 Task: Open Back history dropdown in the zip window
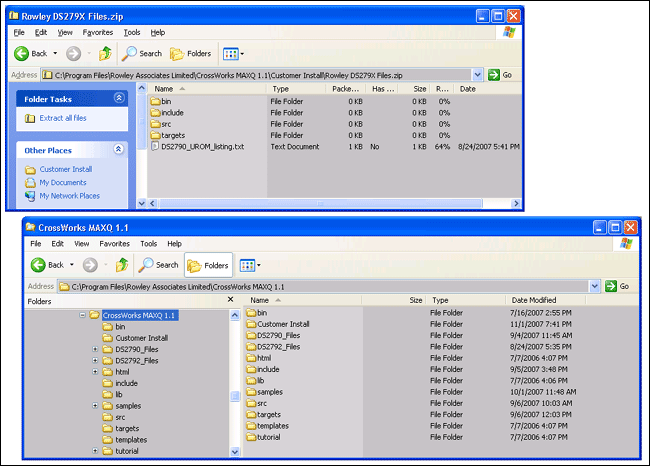click(x=55, y=53)
